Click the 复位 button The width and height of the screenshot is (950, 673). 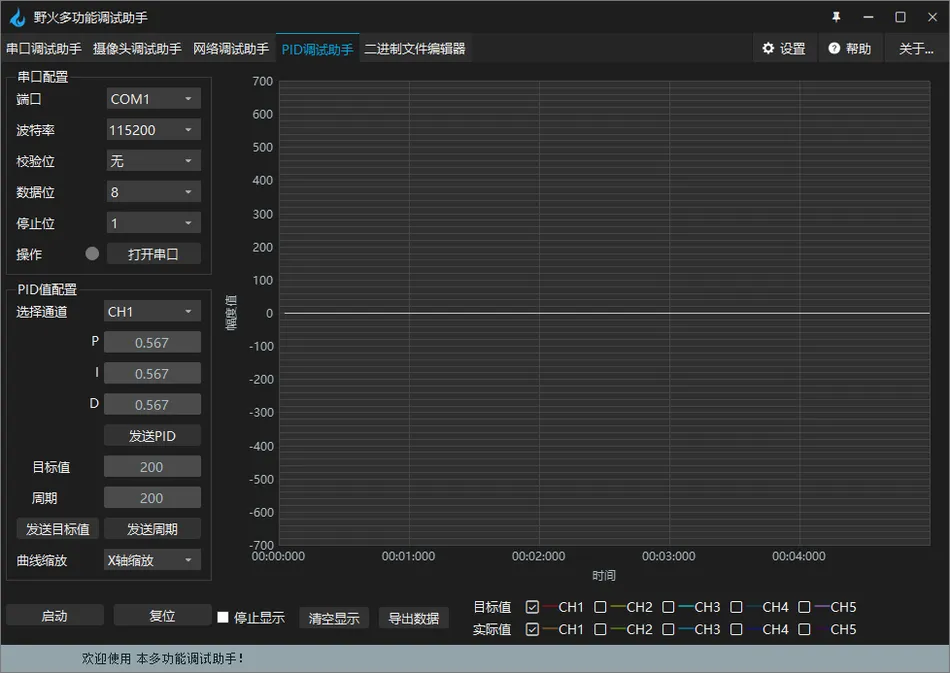pos(162,615)
